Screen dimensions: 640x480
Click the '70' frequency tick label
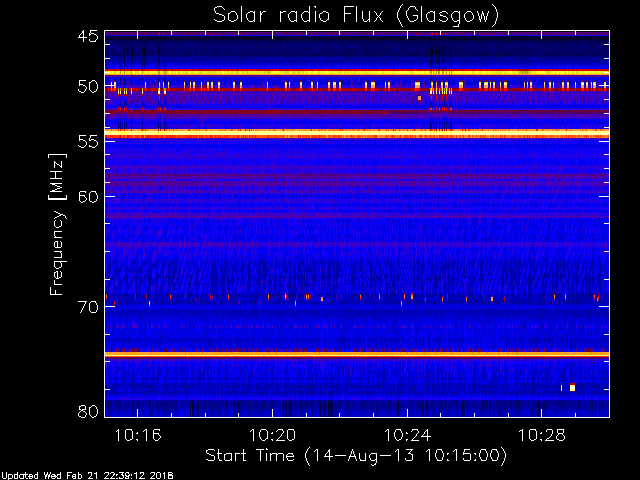pos(88,307)
